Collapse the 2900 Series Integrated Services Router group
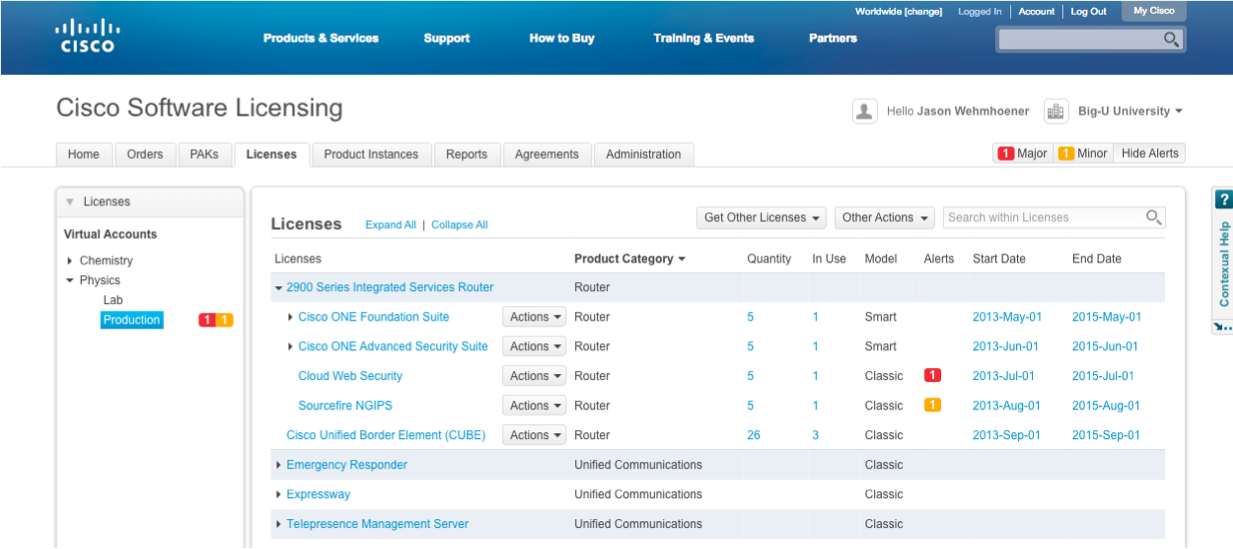The width and height of the screenshot is (1233, 549). (279, 288)
